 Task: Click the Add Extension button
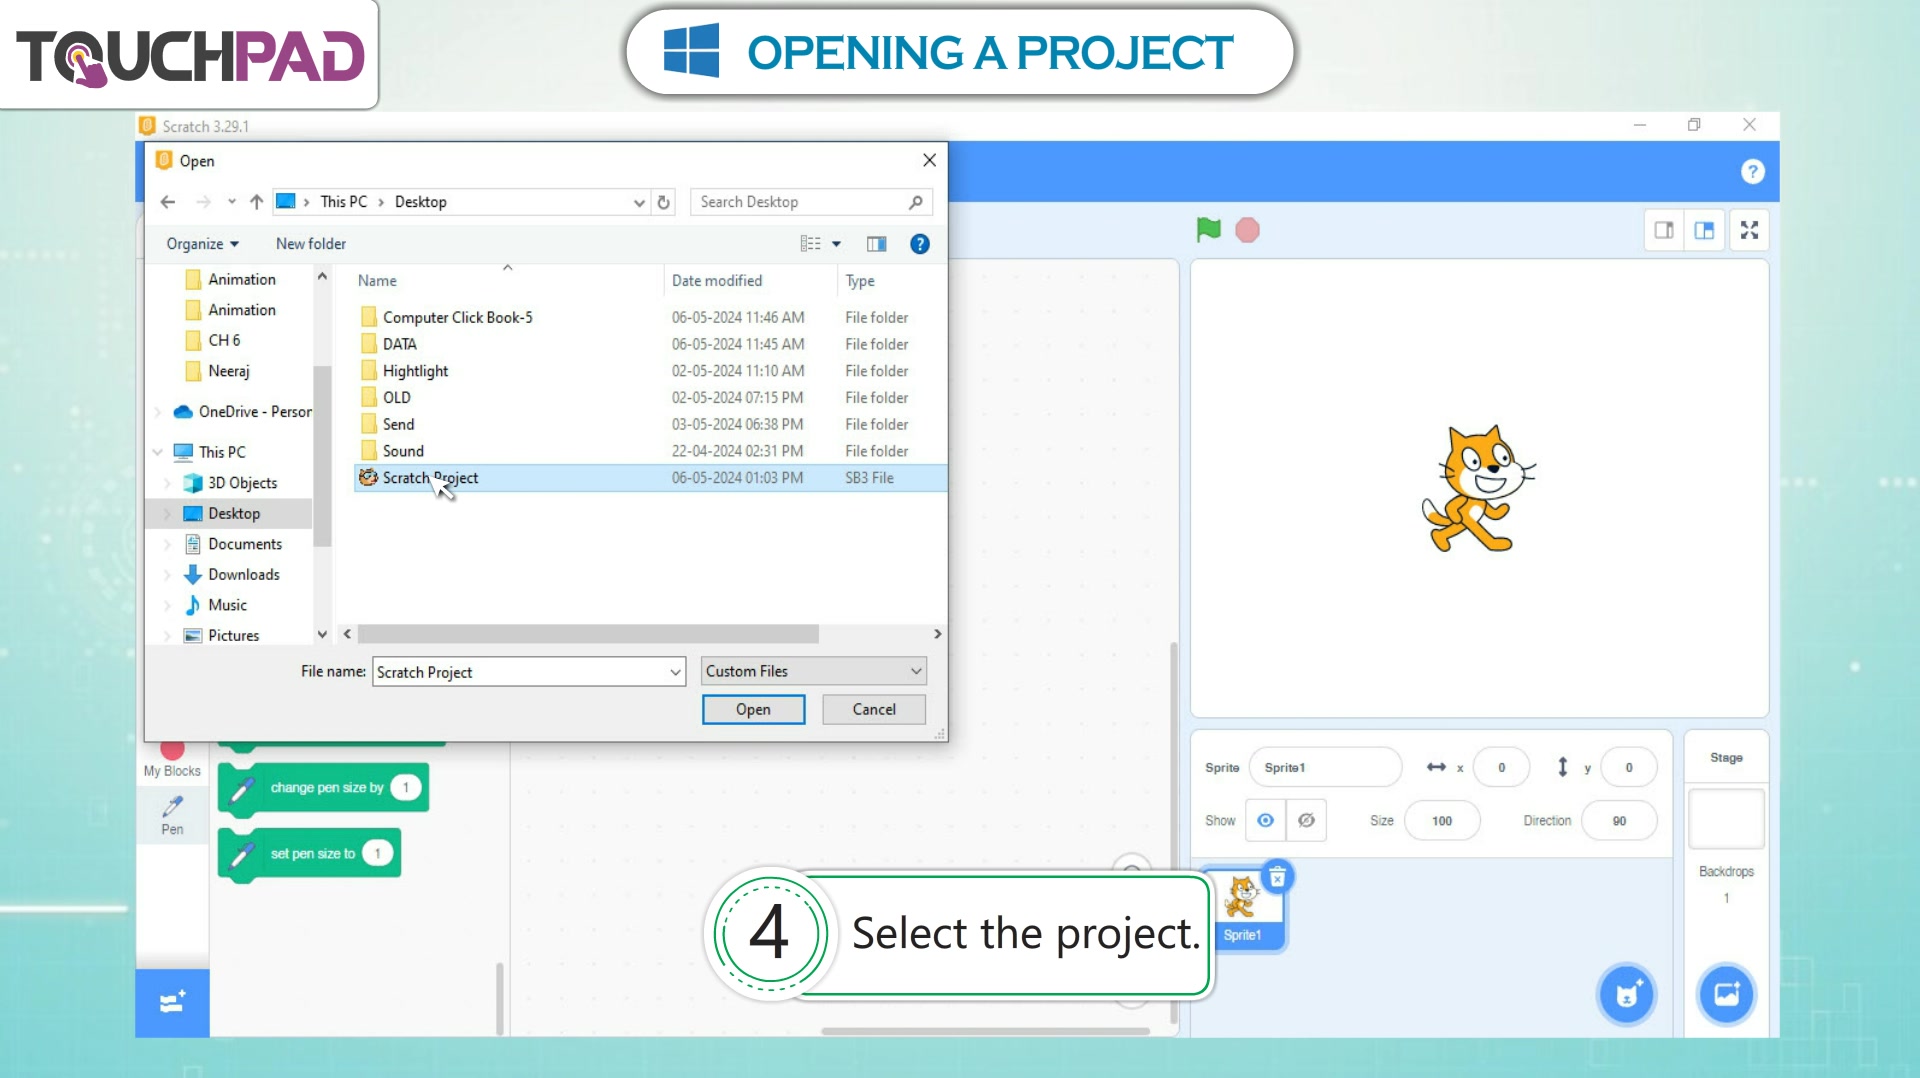click(172, 1002)
